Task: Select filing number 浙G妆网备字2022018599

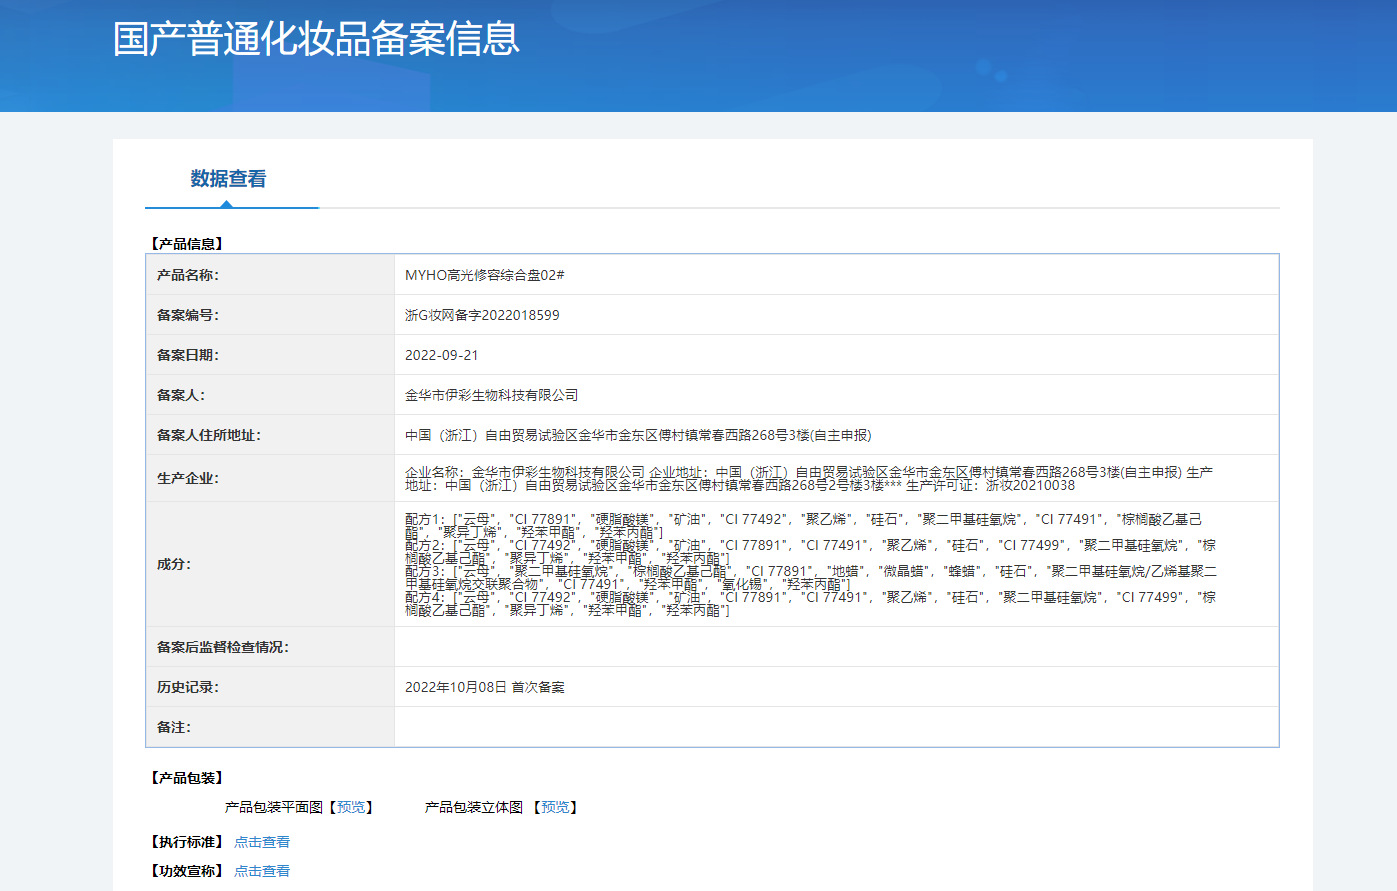Action: click(x=482, y=315)
